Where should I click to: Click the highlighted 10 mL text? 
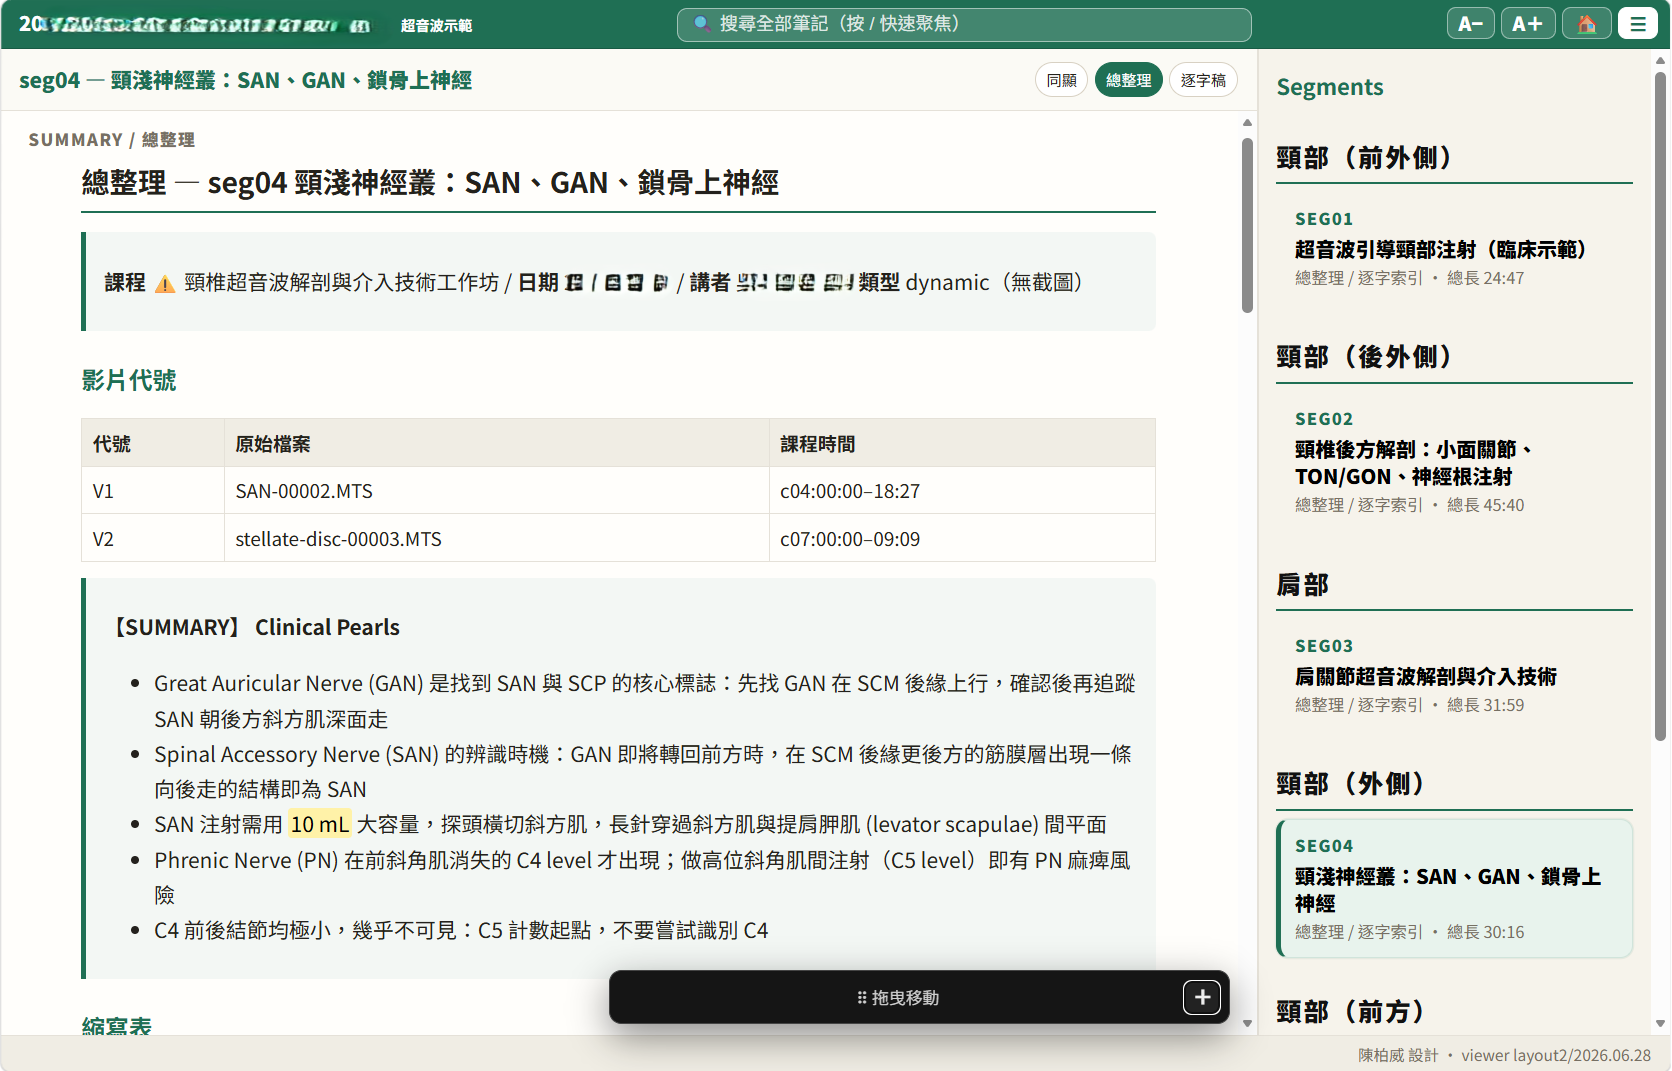tap(320, 824)
